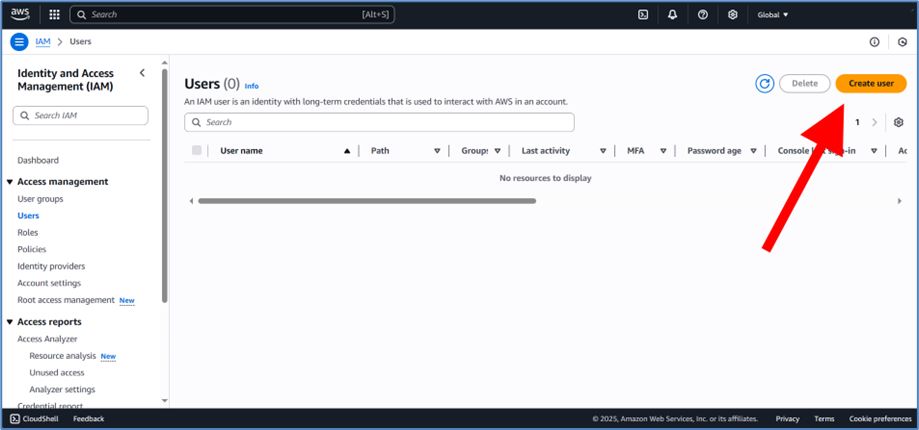Refresh the users list
This screenshot has width=919, height=430.
(x=765, y=84)
